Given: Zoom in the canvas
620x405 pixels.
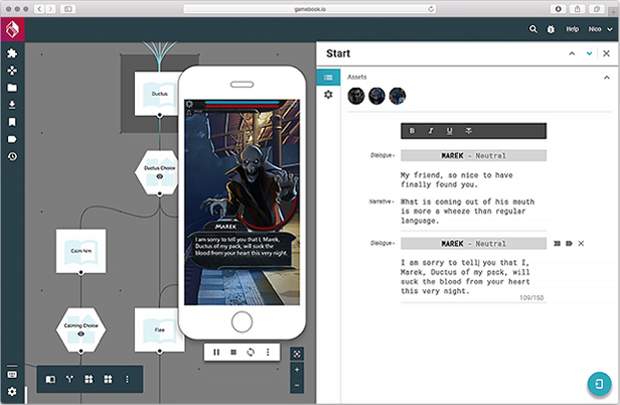Looking at the screenshot, I should [297, 370].
